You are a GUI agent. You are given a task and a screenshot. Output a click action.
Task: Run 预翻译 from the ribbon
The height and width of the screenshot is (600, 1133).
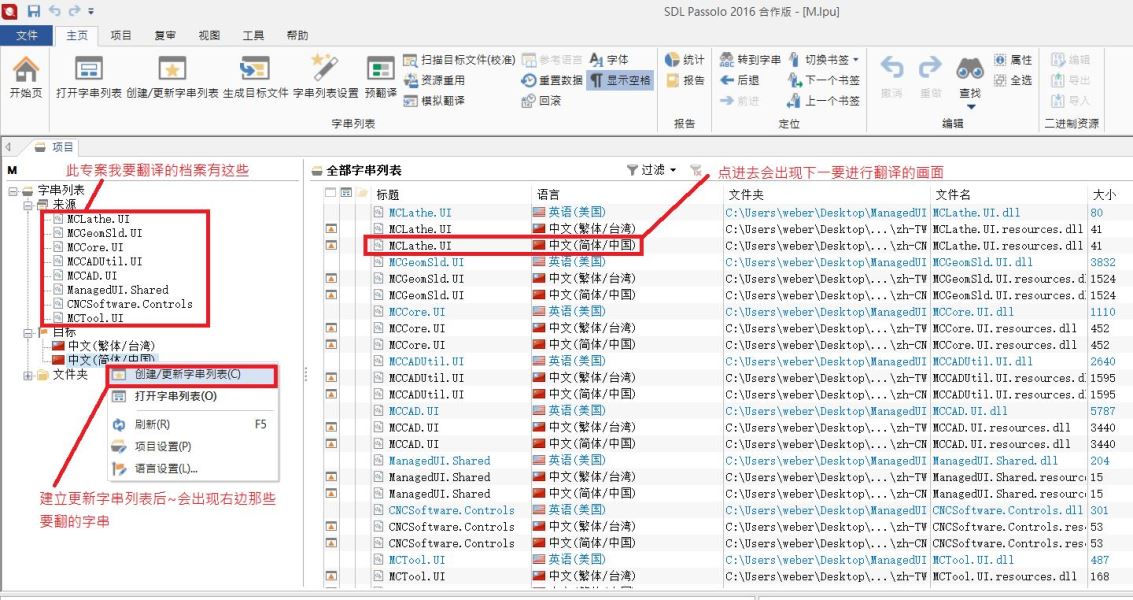pyautogui.click(x=380, y=69)
